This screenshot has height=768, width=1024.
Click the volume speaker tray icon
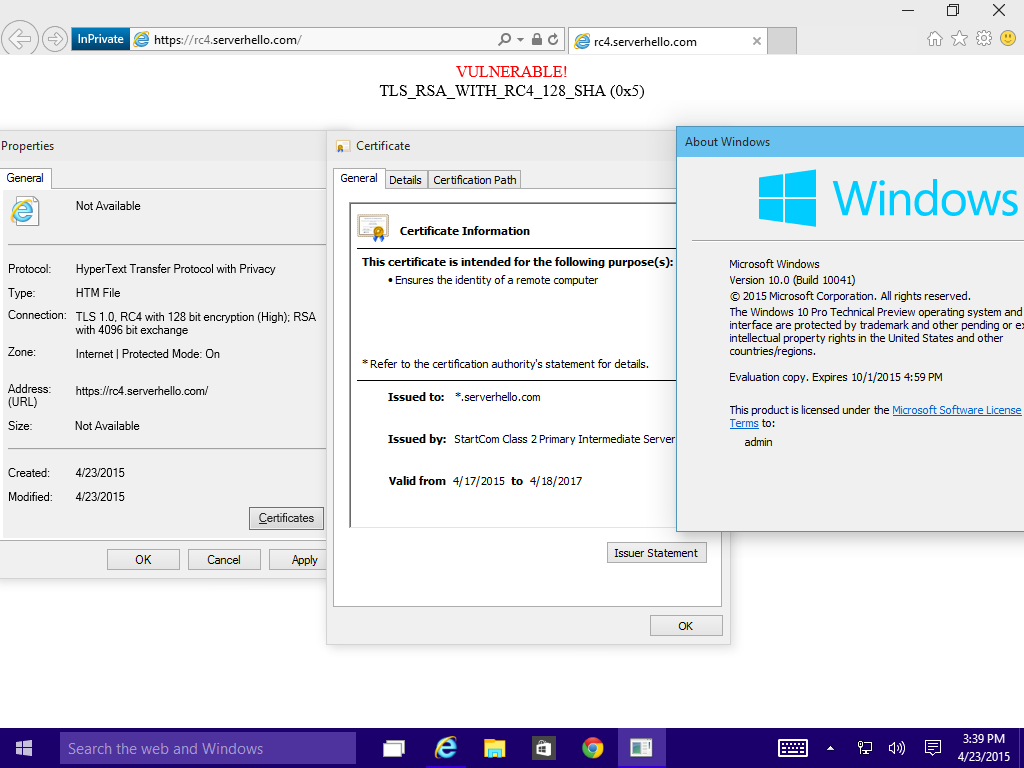pos(897,748)
